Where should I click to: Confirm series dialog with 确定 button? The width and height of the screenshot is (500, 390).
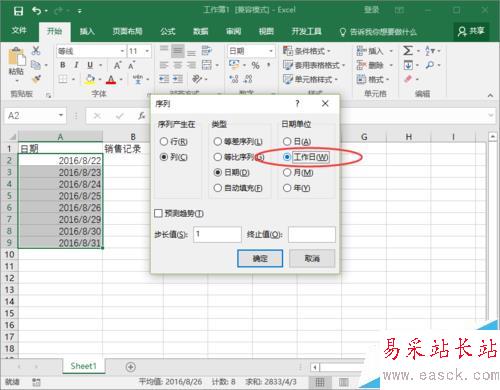260,258
